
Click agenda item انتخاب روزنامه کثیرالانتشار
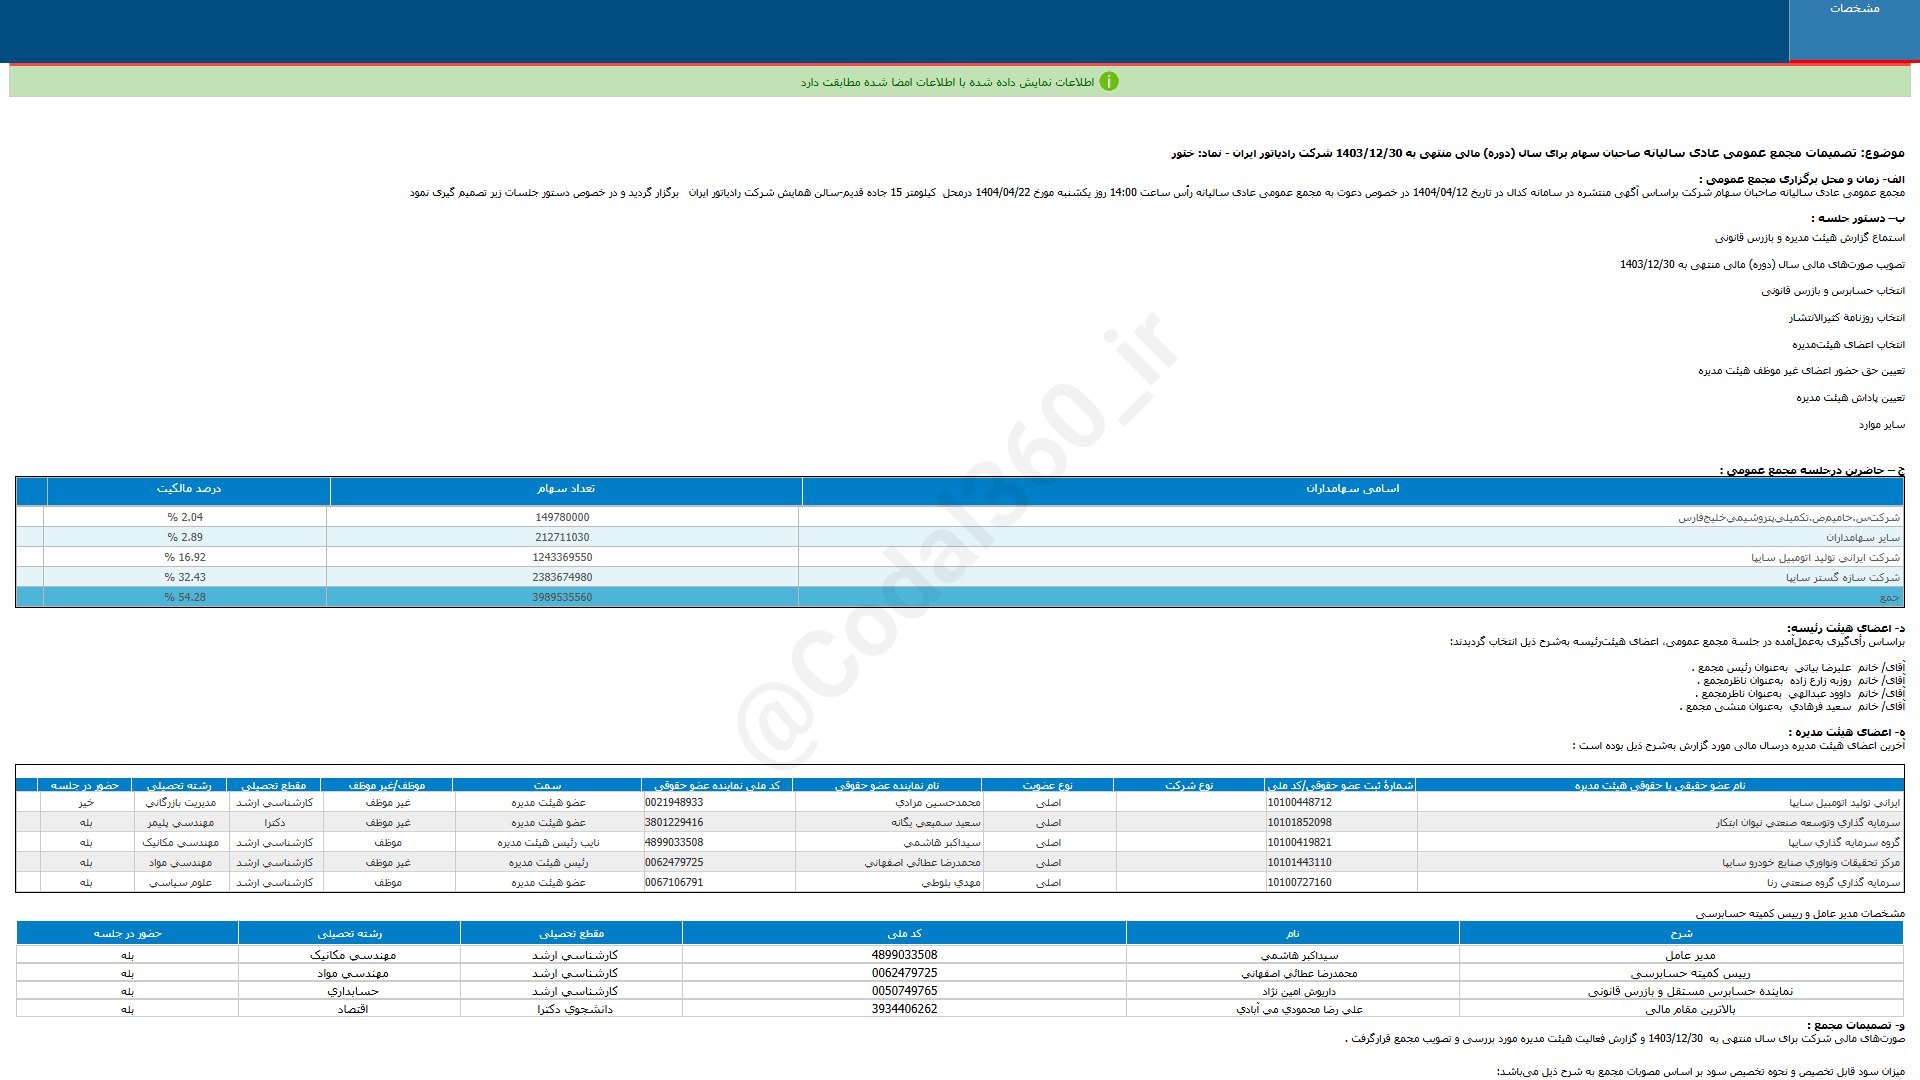1847,318
